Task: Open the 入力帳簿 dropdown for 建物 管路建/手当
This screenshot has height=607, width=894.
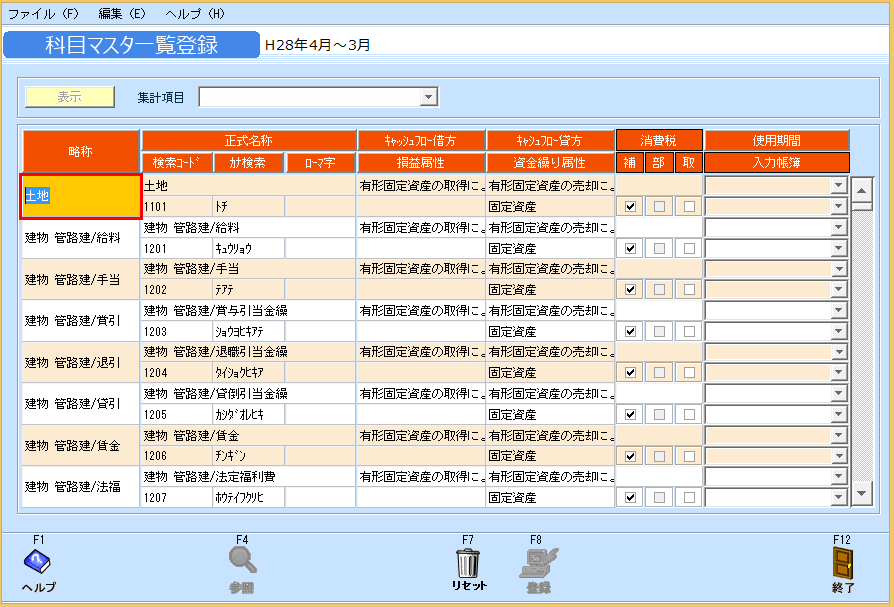Action: point(838,268)
